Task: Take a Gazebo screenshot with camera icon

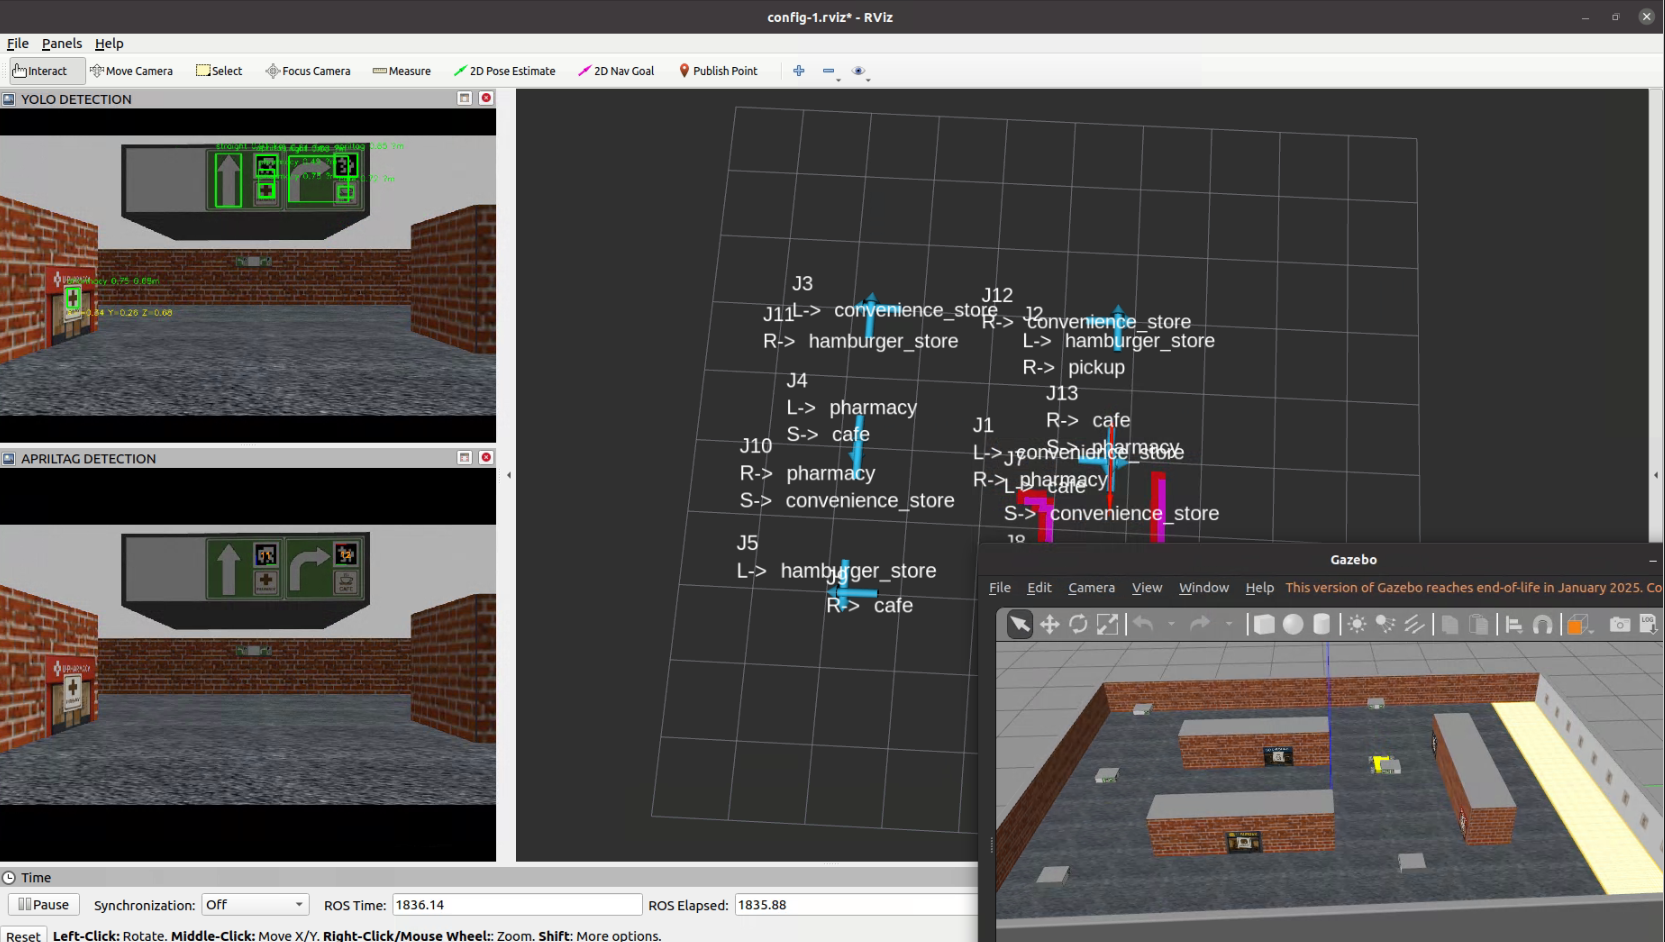Action: [1619, 625]
